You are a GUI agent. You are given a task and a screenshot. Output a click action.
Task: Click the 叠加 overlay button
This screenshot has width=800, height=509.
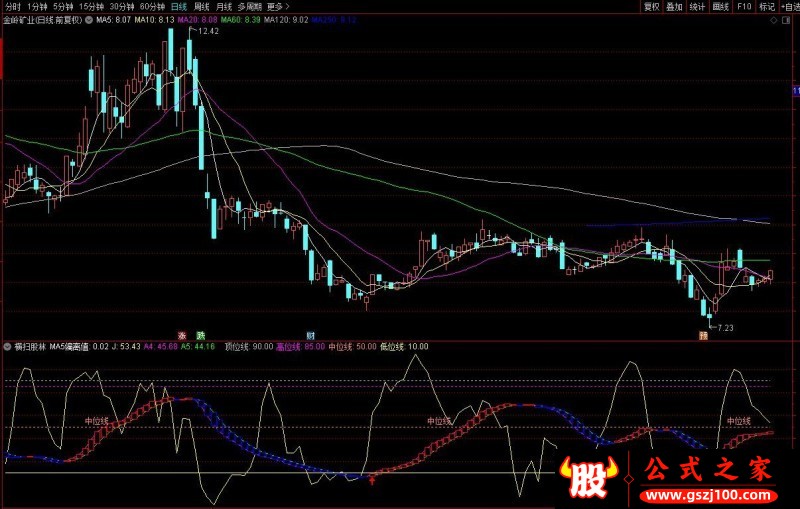click(674, 6)
